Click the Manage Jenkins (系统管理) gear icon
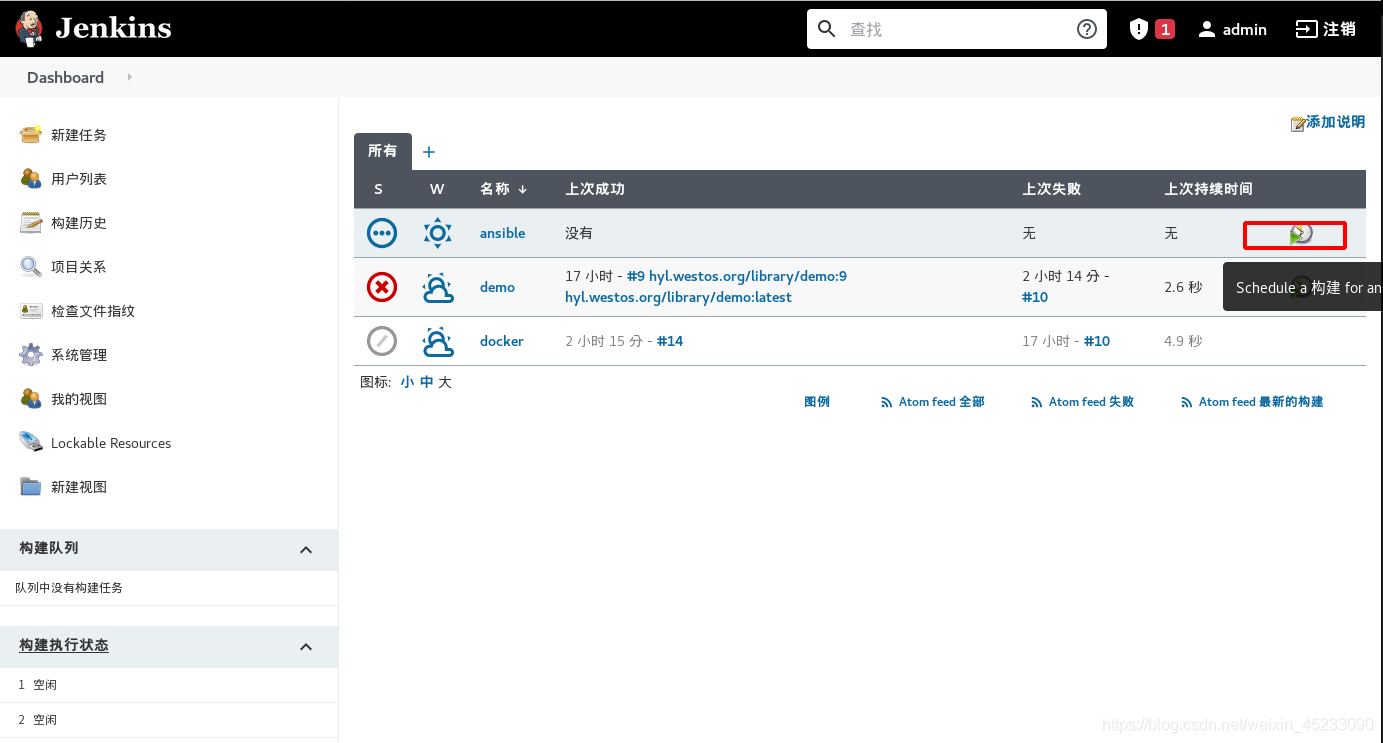Viewport: 1383px width, 743px height. (x=31, y=354)
